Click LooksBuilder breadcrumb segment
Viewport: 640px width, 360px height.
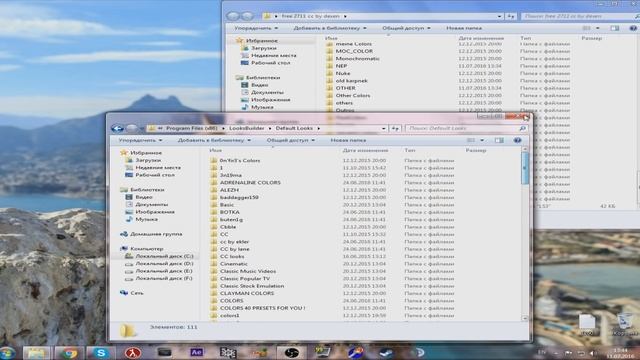(247, 128)
